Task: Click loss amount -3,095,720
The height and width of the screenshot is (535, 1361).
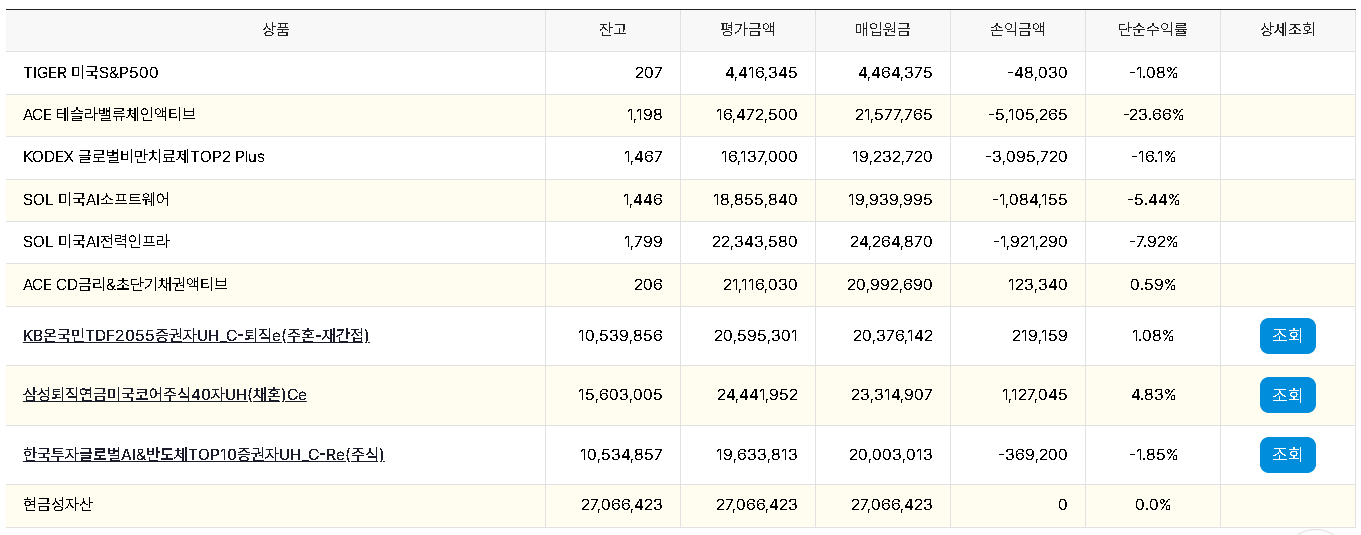Action: click(x=1027, y=157)
